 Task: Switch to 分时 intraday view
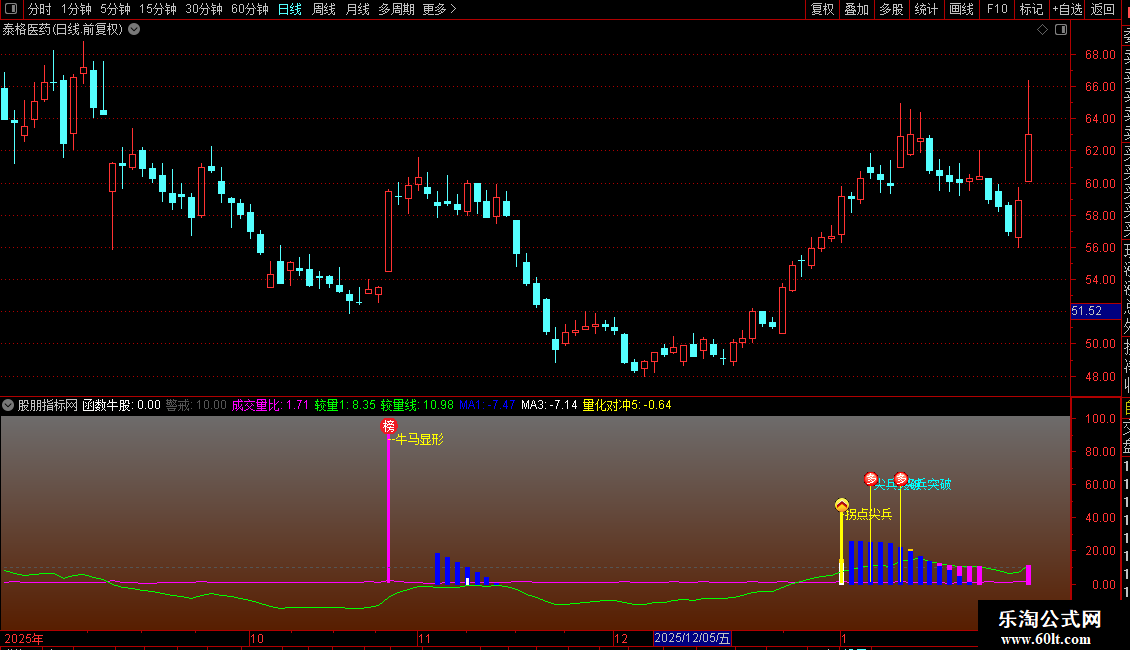pyautogui.click(x=40, y=9)
